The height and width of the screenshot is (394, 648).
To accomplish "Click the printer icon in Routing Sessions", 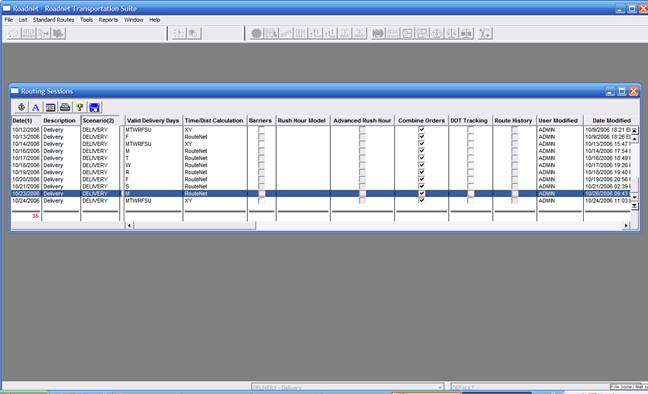I will [65, 107].
